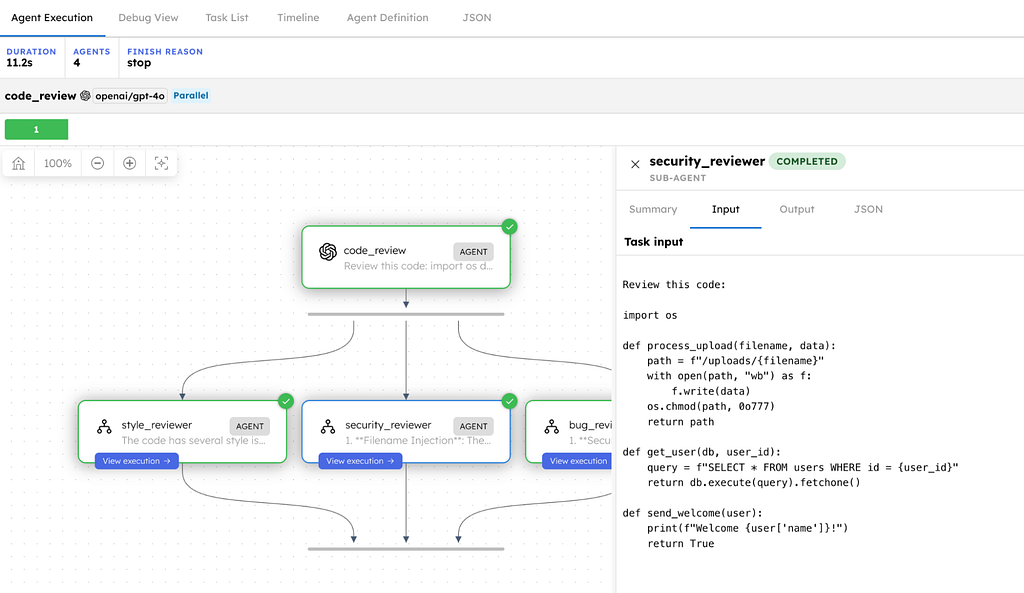Click View execution on style_reviewer node
1024x593 pixels.
pos(137,461)
